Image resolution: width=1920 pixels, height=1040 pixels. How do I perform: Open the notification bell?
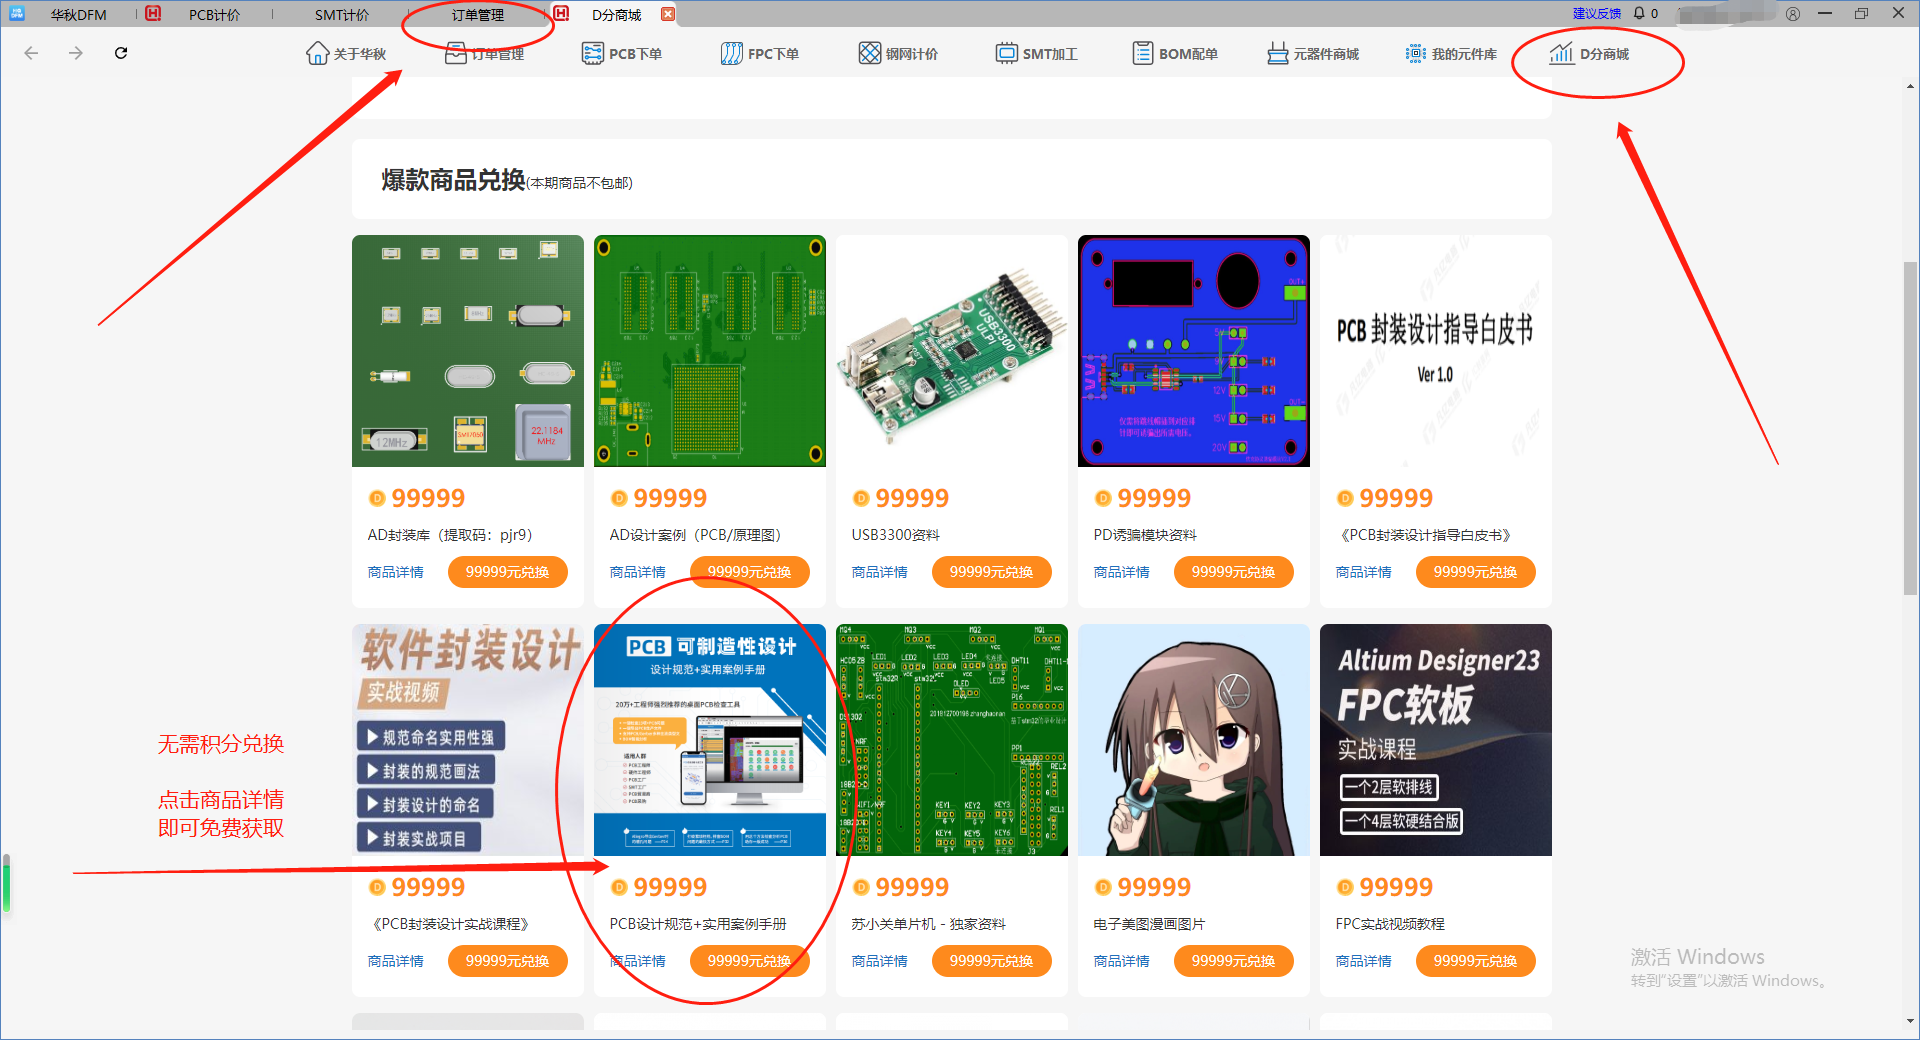[1639, 14]
